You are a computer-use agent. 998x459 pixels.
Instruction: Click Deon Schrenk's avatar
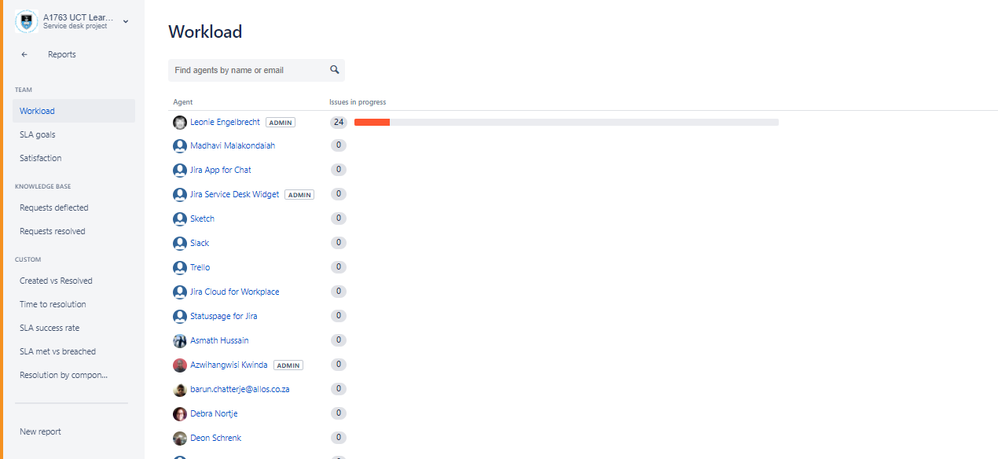[x=179, y=438]
